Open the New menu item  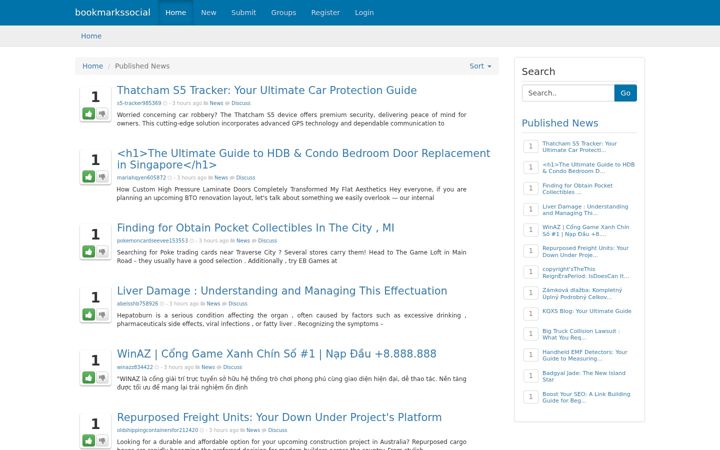pos(208,12)
